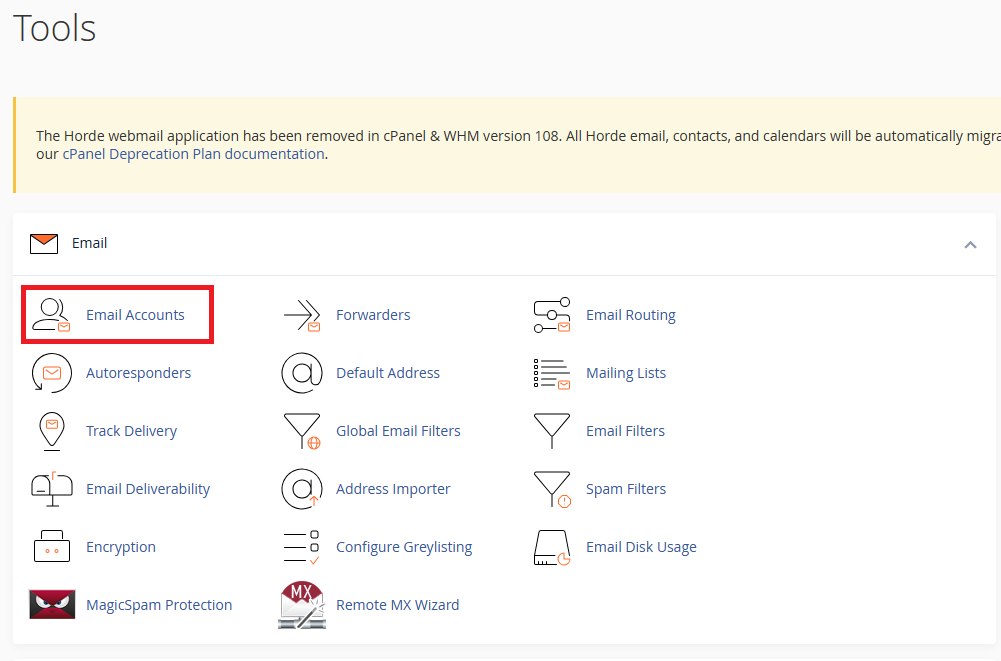Open the Forwarders link
Viewport: 1001px width, 661px height.
(373, 315)
